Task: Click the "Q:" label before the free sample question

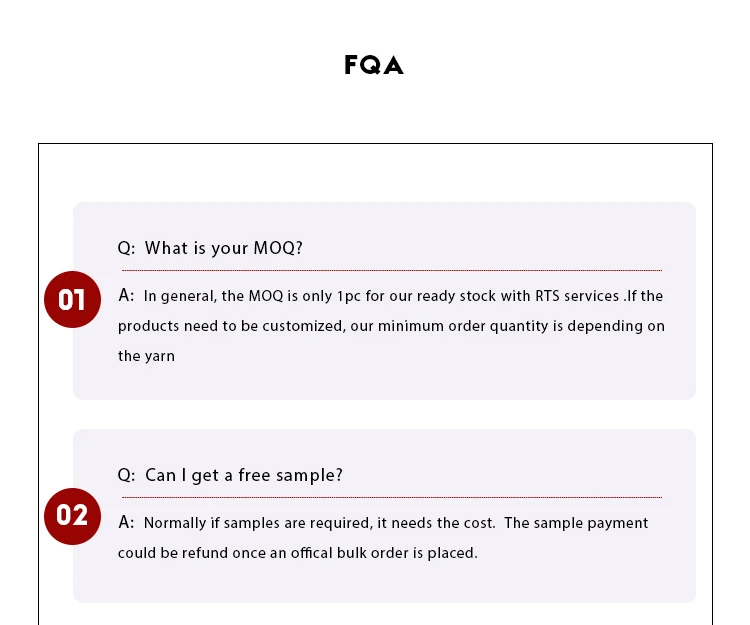Action: 126,475
